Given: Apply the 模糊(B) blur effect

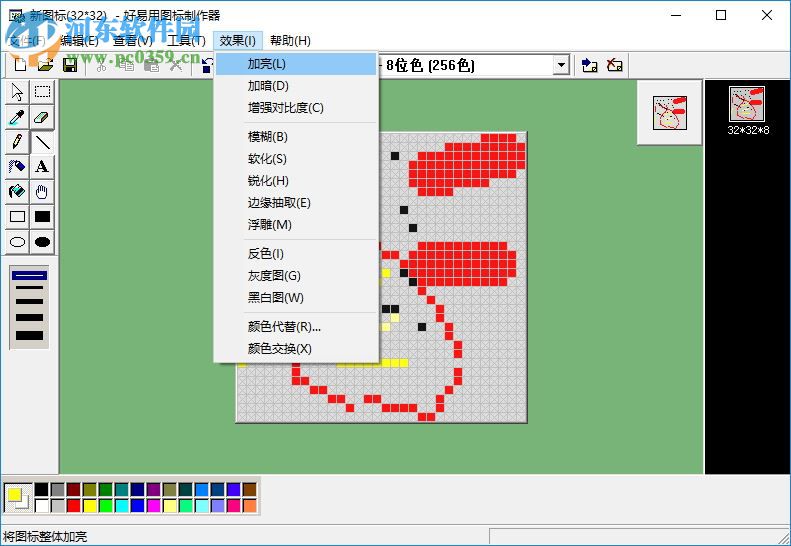Looking at the screenshot, I should 296,137.
